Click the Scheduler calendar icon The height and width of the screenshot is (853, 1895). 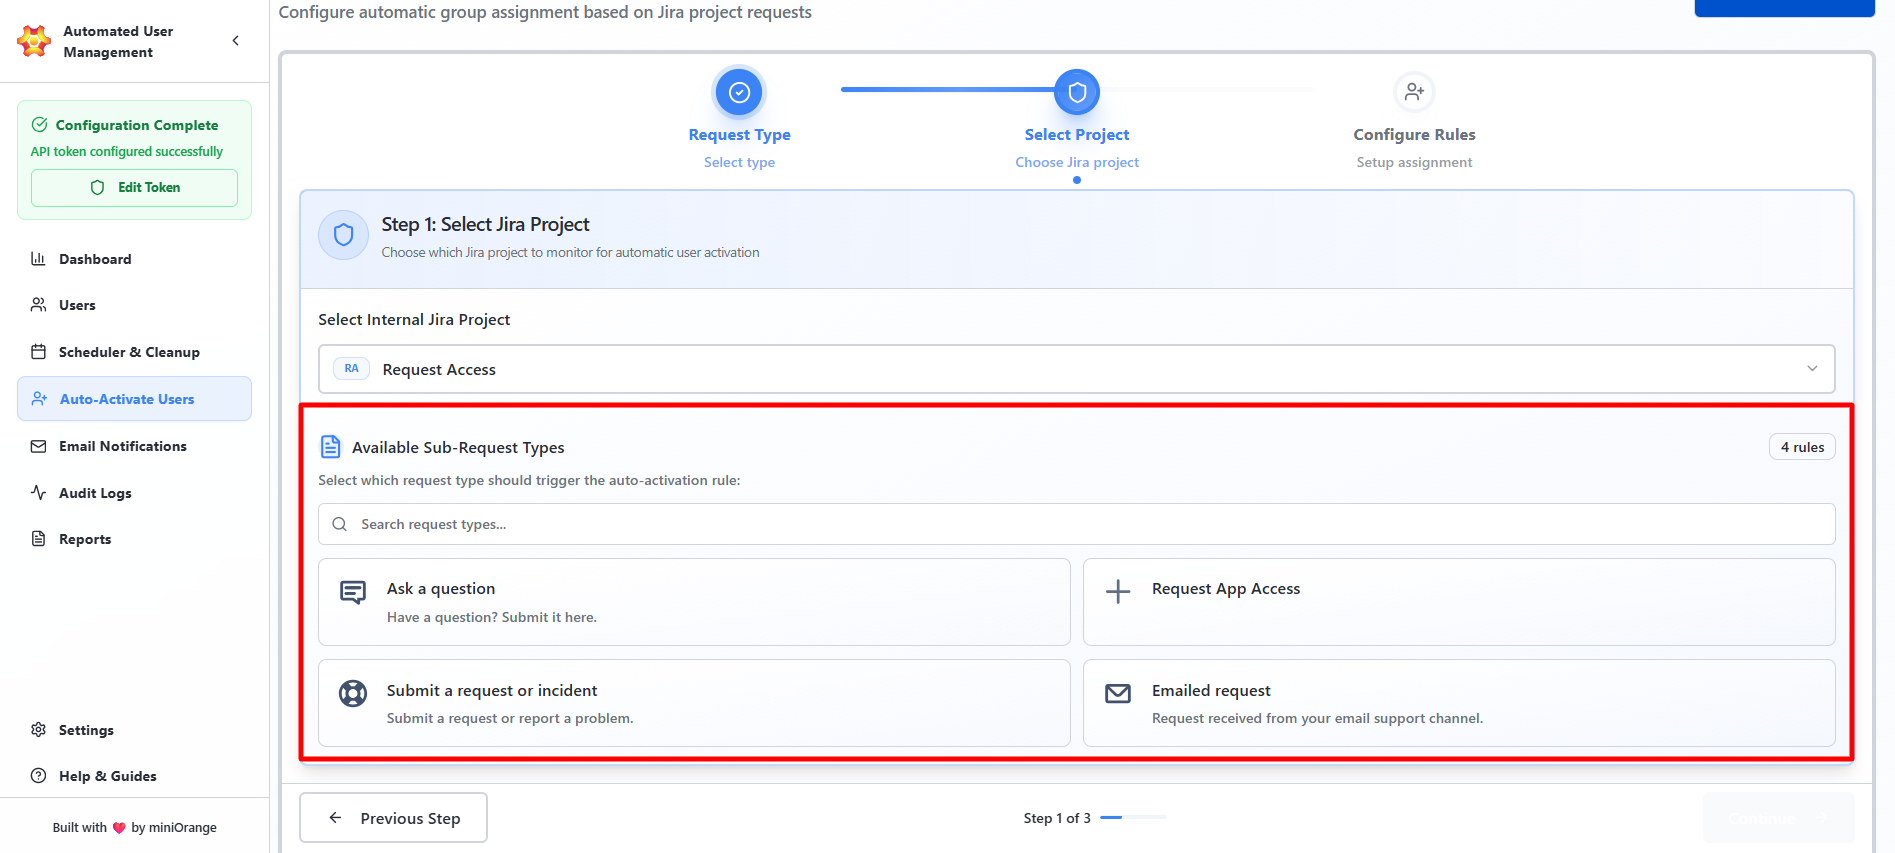[39, 352]
